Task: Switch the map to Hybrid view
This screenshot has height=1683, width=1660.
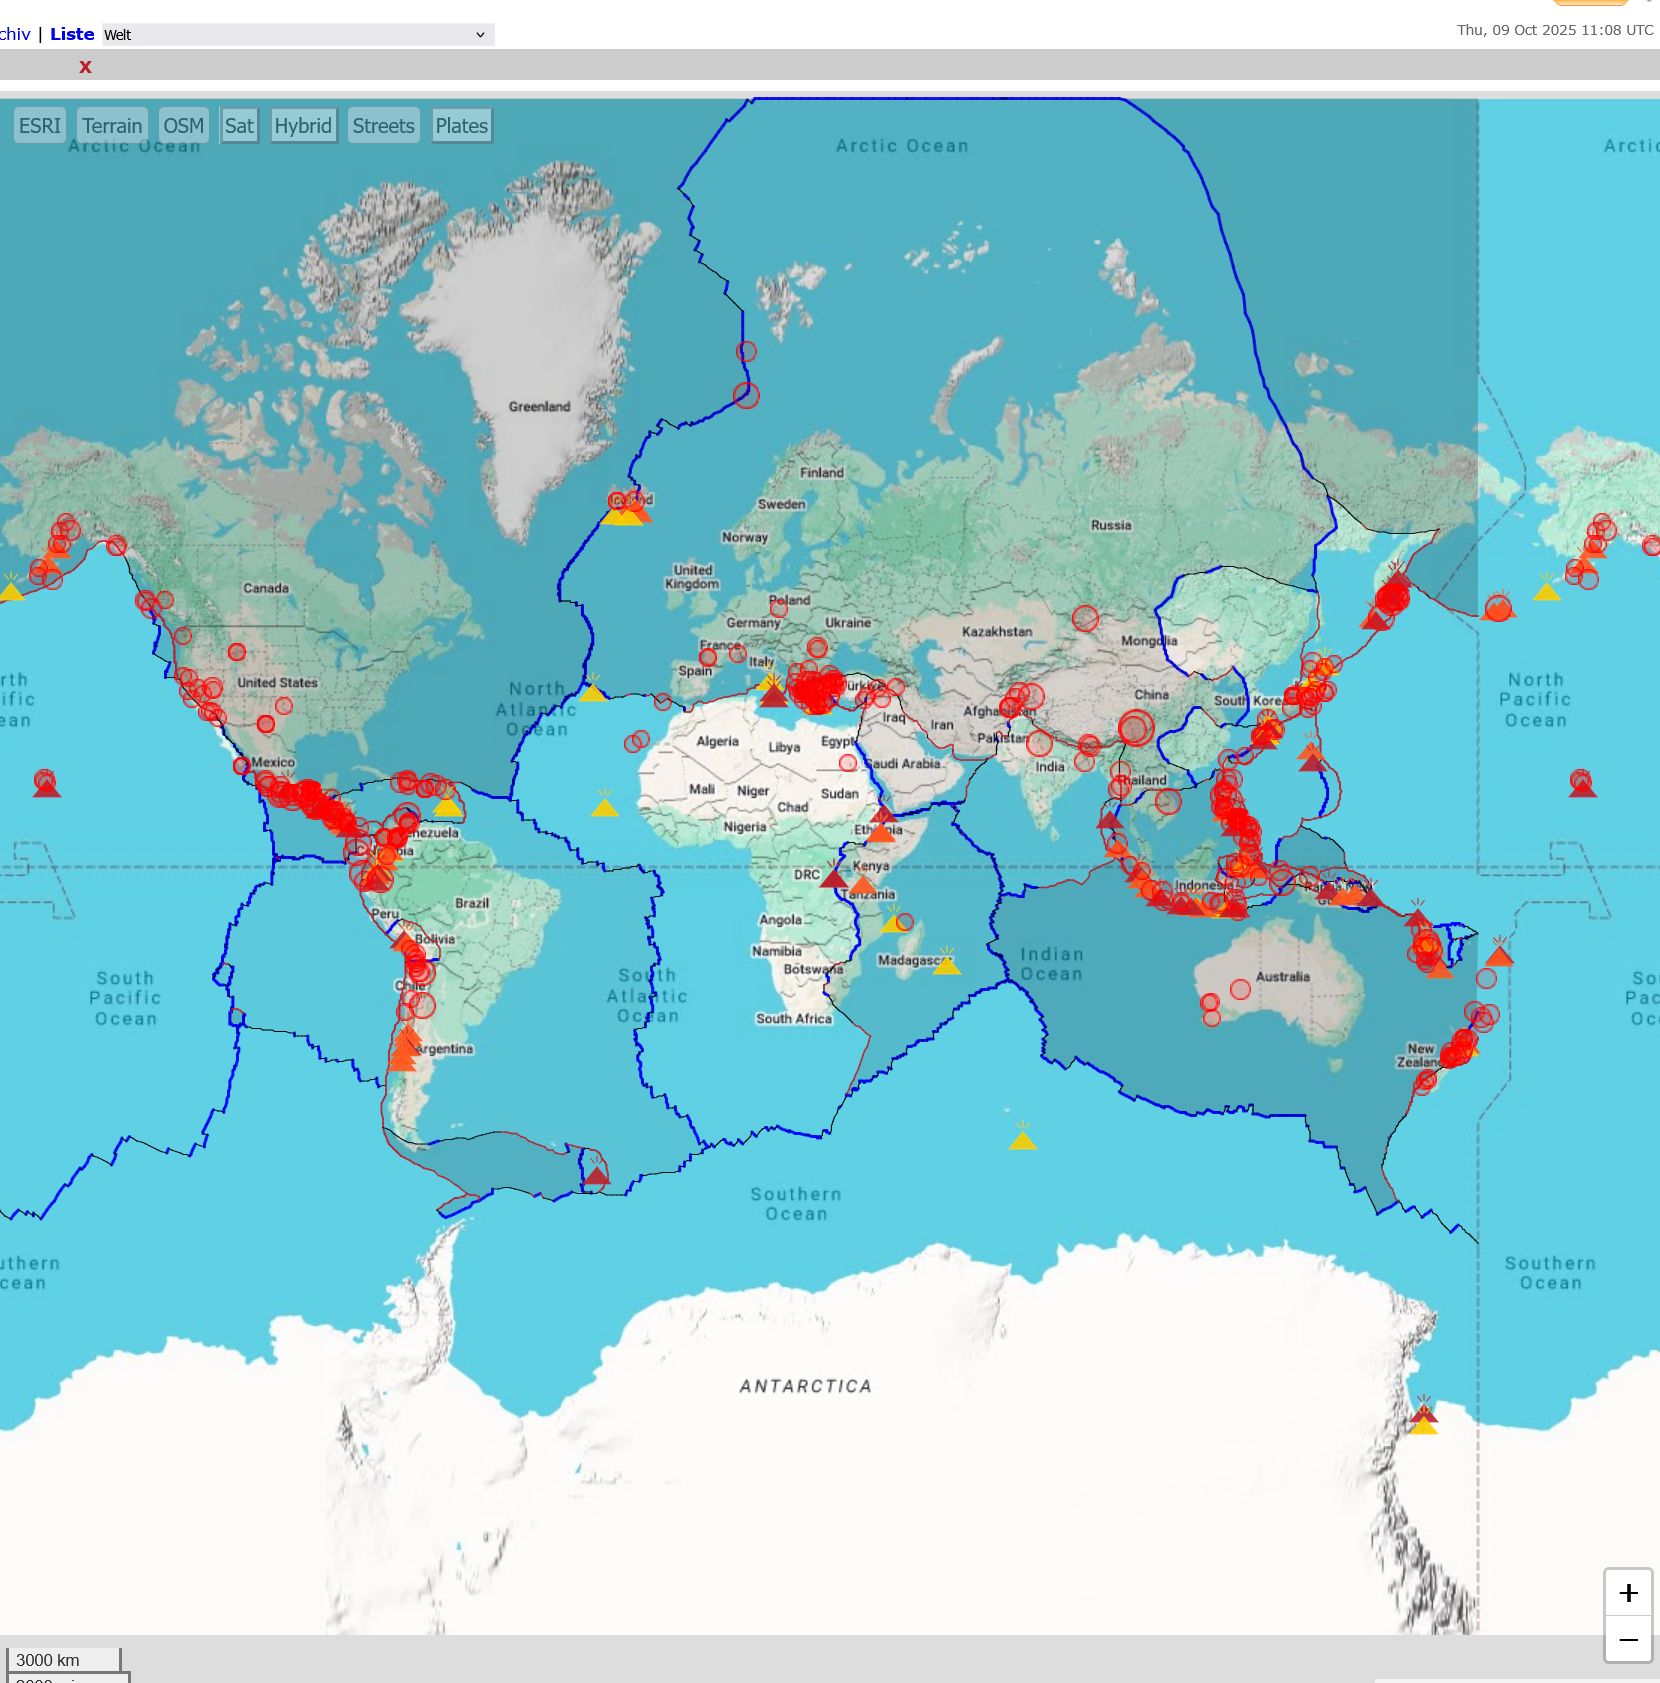Action: 303,126
